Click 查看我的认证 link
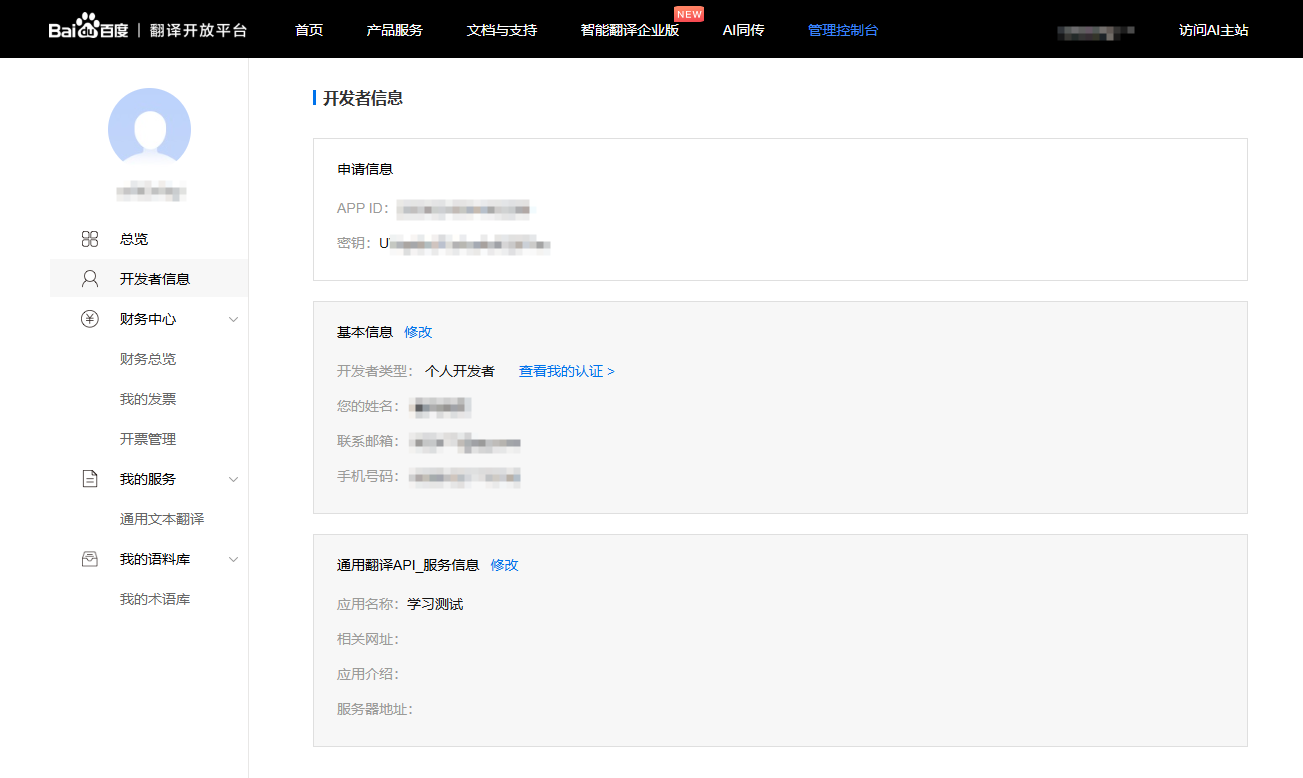This screenshot has height=778, width=1303. click(566, 371)
